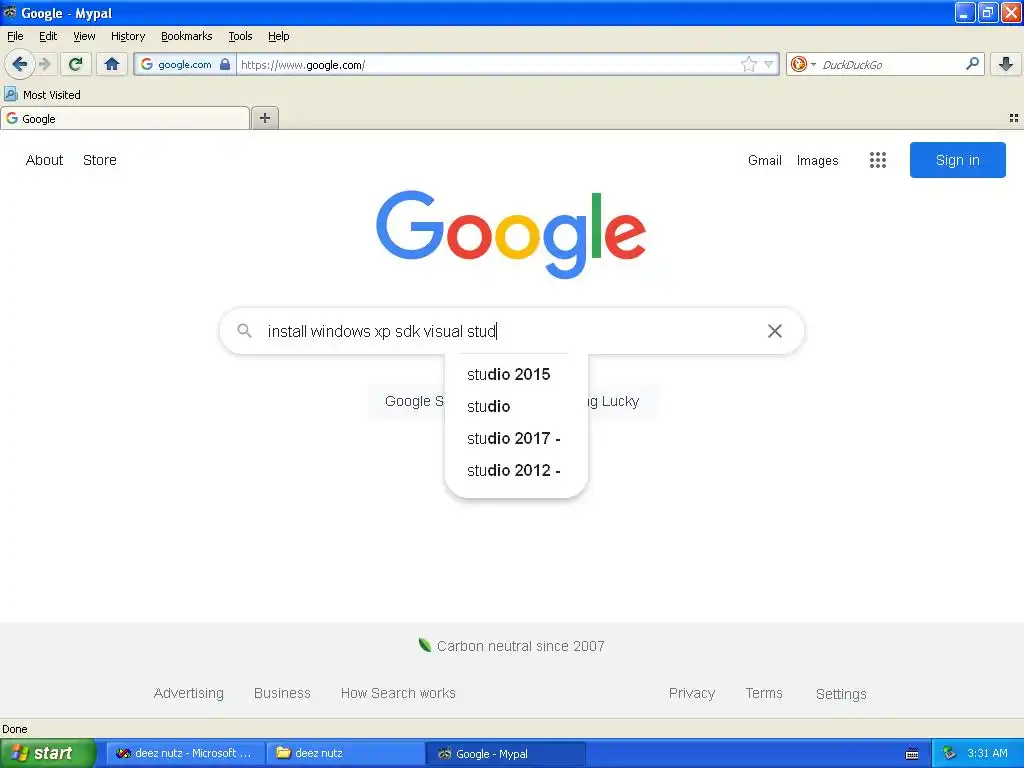The height and width of the screenshot is (768, 1024).
Task: Open the DuckDuckGo search engine selector
Action: click(803, 64)
